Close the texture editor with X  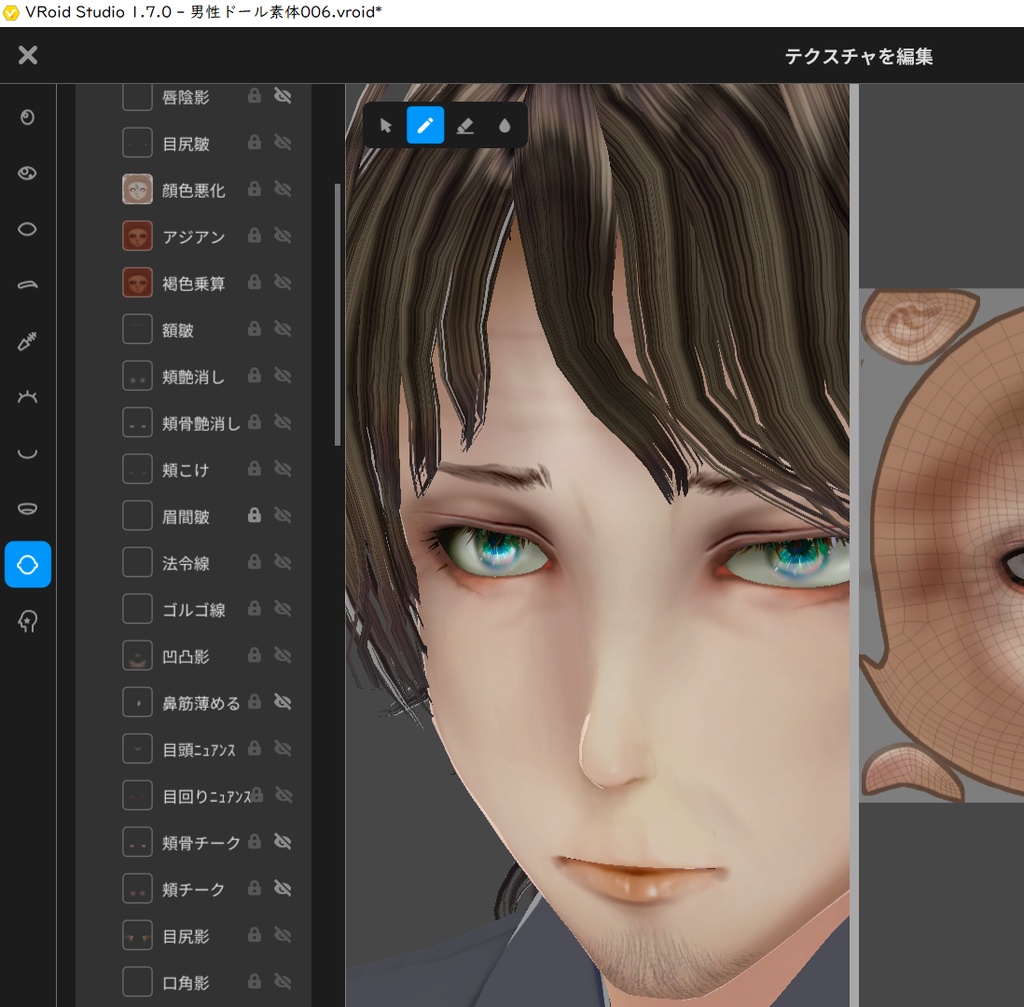tap(27, 55)
